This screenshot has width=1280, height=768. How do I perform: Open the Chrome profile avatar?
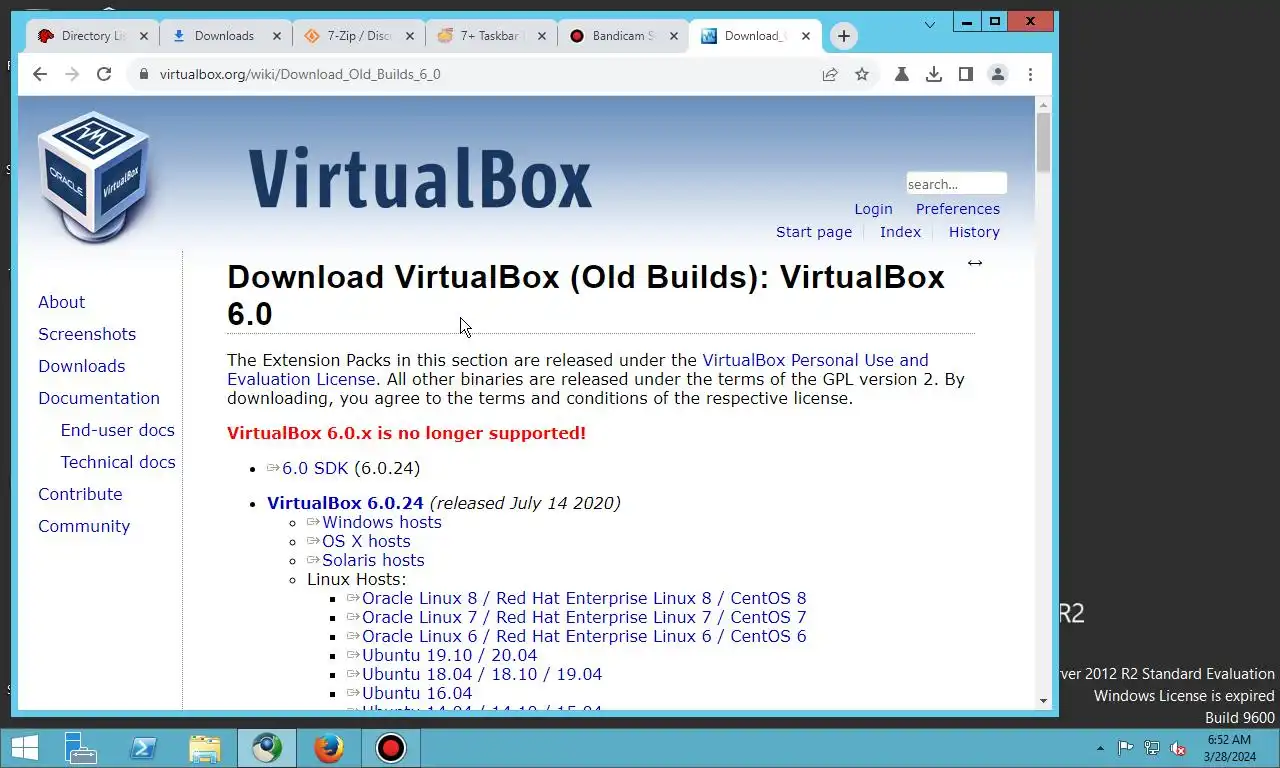[x=998, y=74]
